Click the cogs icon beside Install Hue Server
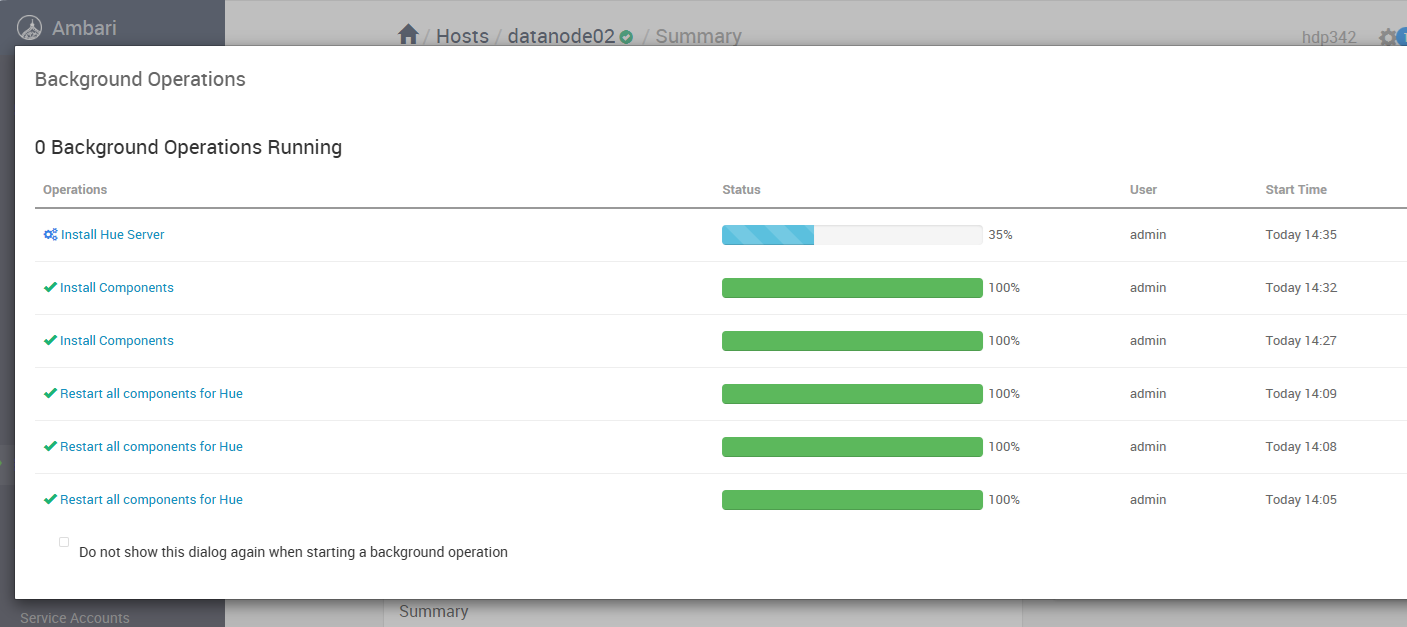 pos(50,235)
